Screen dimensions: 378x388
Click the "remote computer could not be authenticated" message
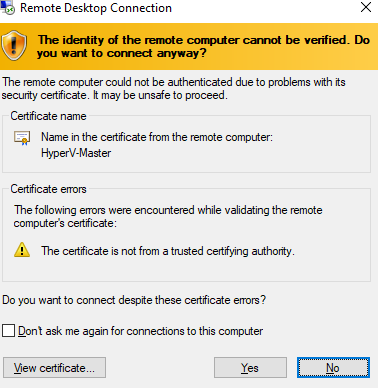point(174,89)
